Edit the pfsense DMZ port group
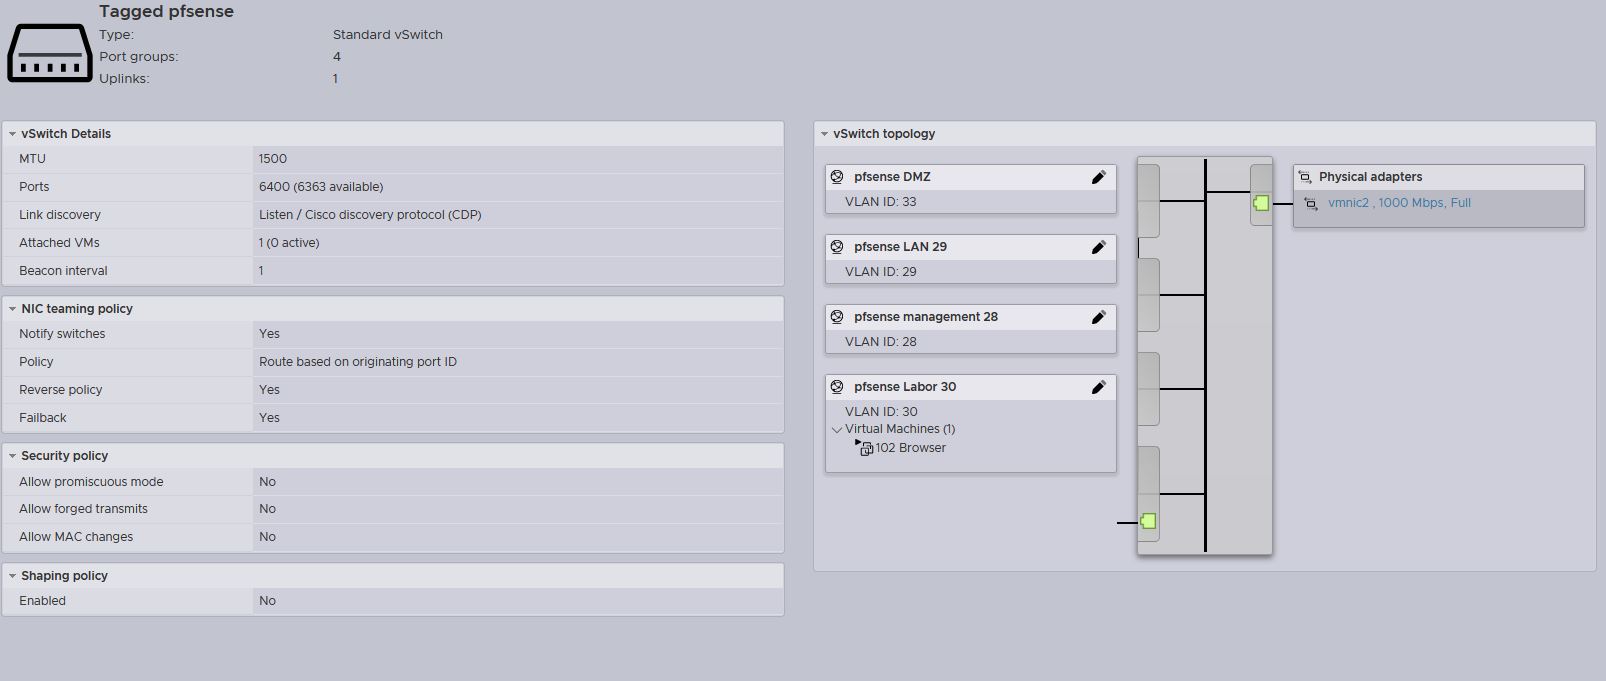 1098,177
